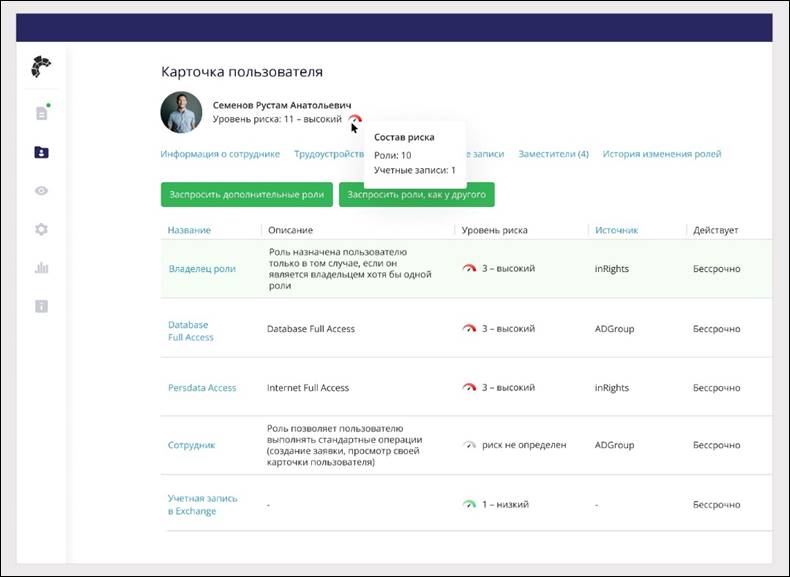Click the risk gauge icon in the Владелец роли row
Viewport: 790px width, 577px height.
pyautogui.click(x=469, y=268)
